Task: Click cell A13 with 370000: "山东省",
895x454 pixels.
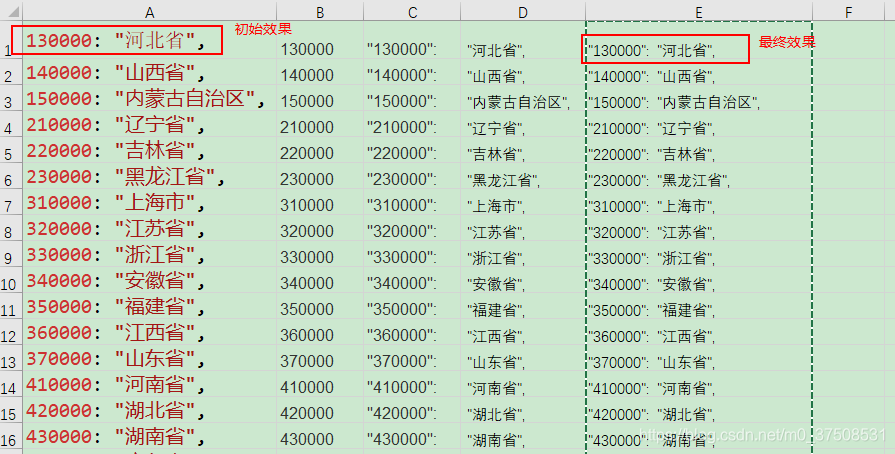Action: pos(150,358)
